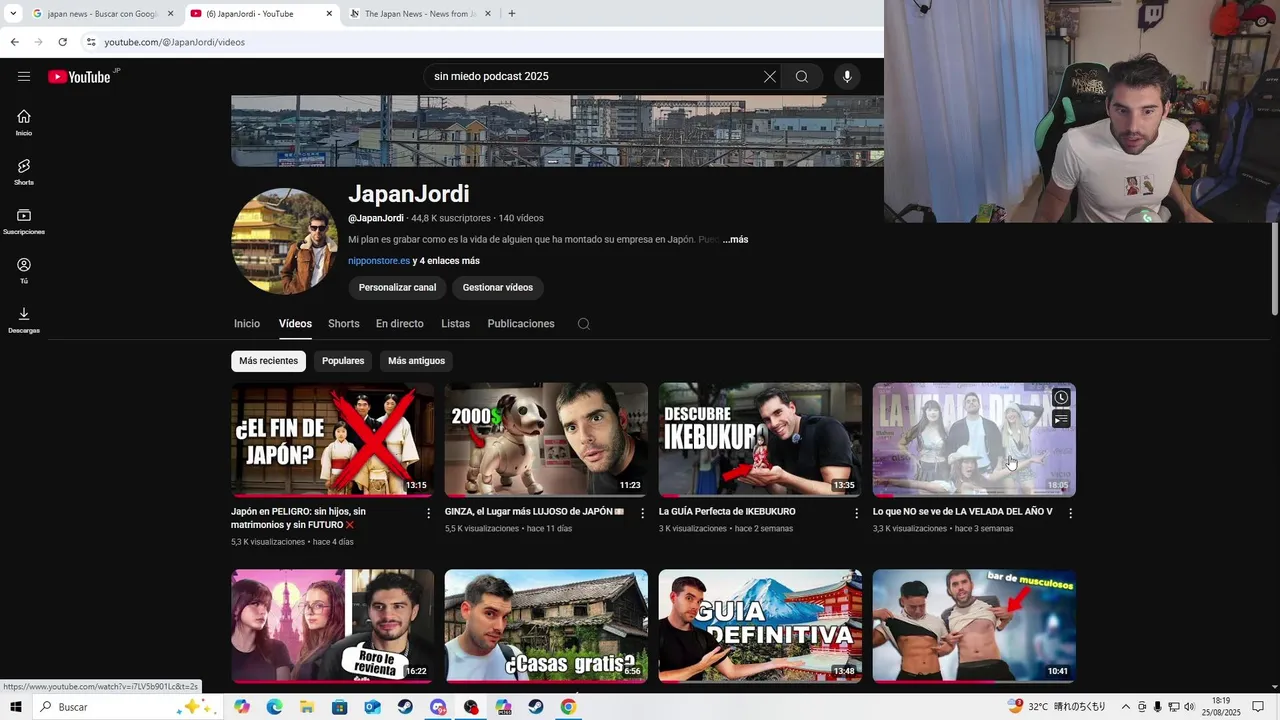Switch to the 'japan news' Google tab

click(103, 14)
